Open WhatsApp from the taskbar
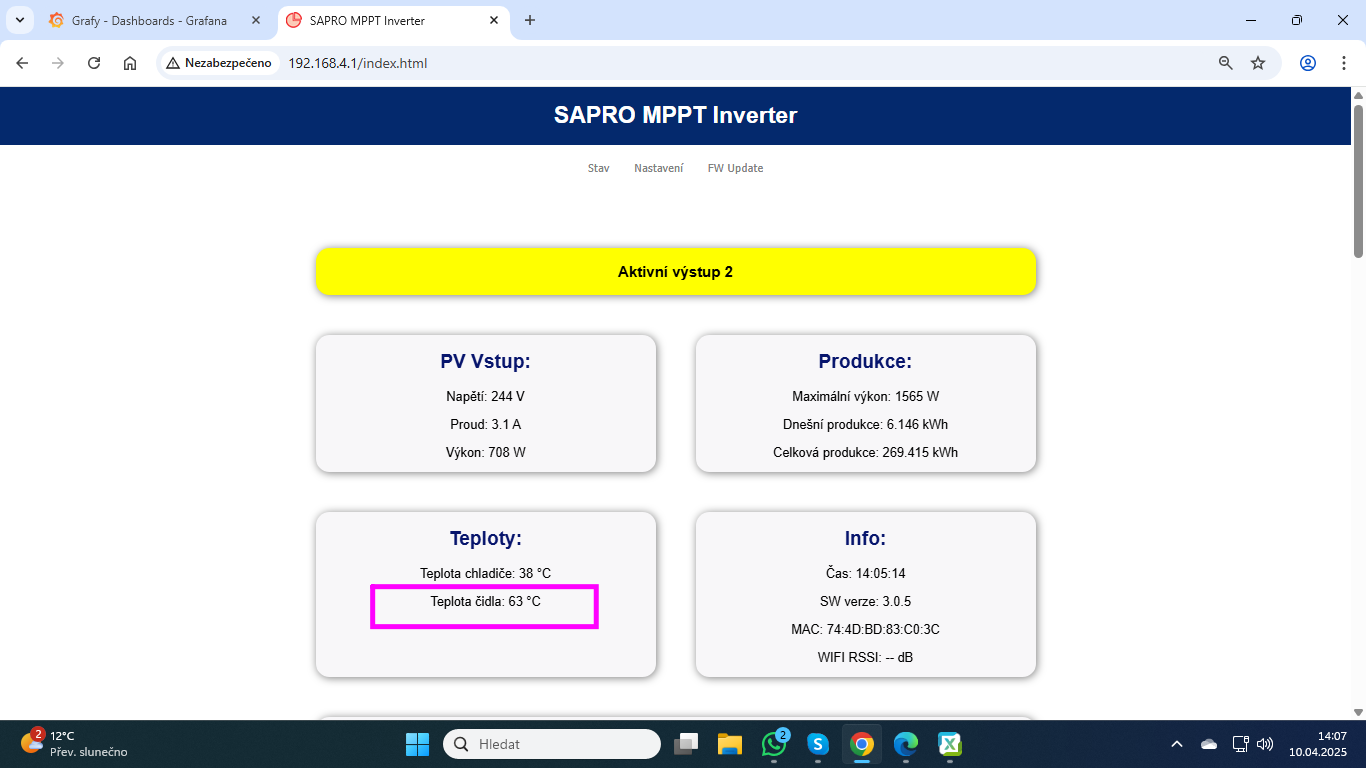Viewport: 1366px width, 768px height. (x=774, y=744)
